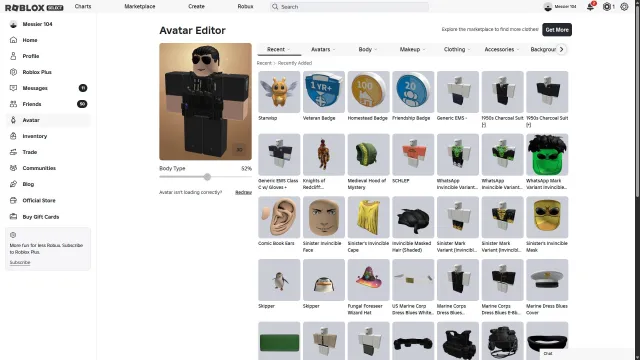The height and width of the screenshot is (360, 640).
Task: Click the Get More button
Action: [557, 30]
